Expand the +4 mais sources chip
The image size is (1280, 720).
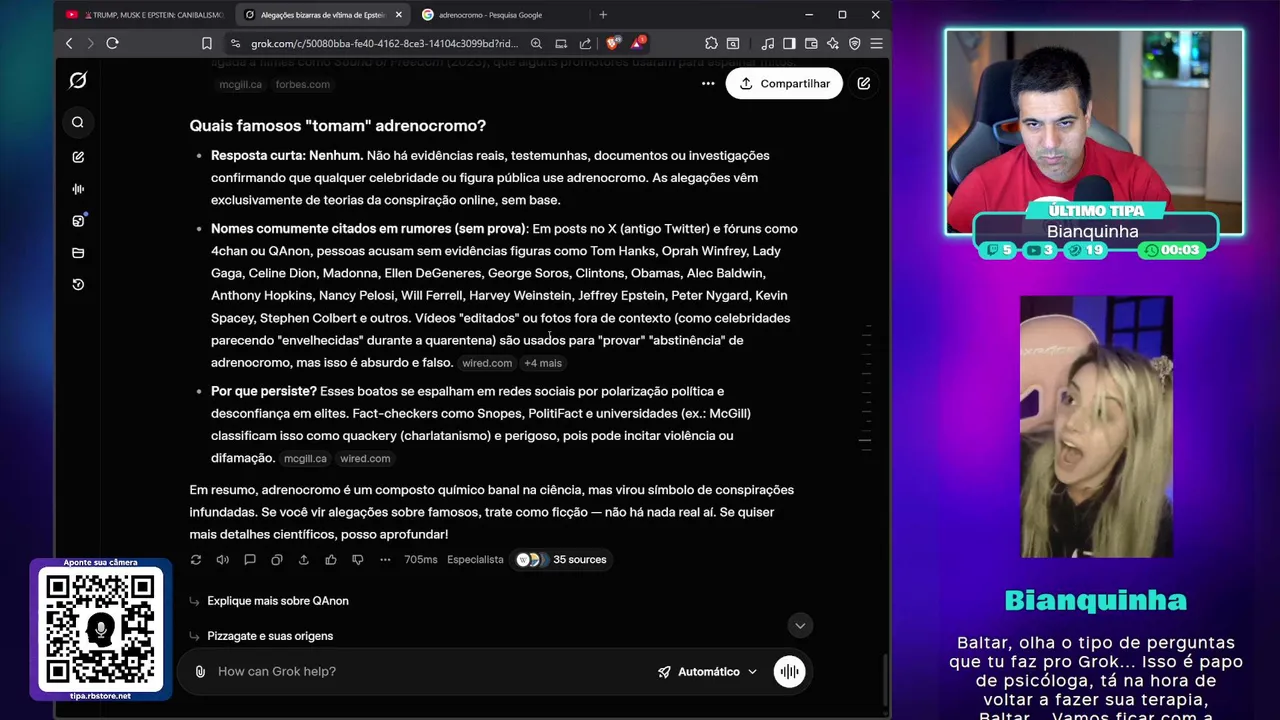543,363
